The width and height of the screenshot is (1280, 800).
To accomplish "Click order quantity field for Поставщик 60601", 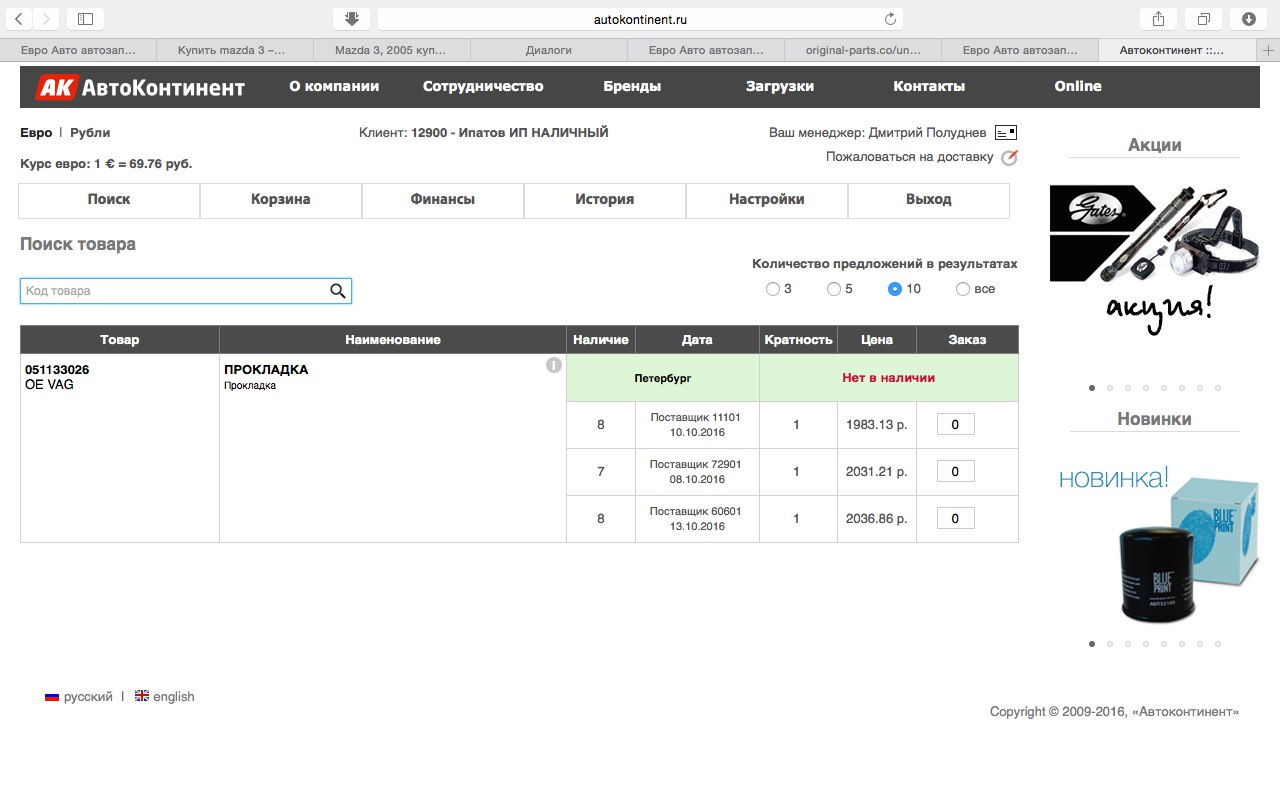I will 955,519.
